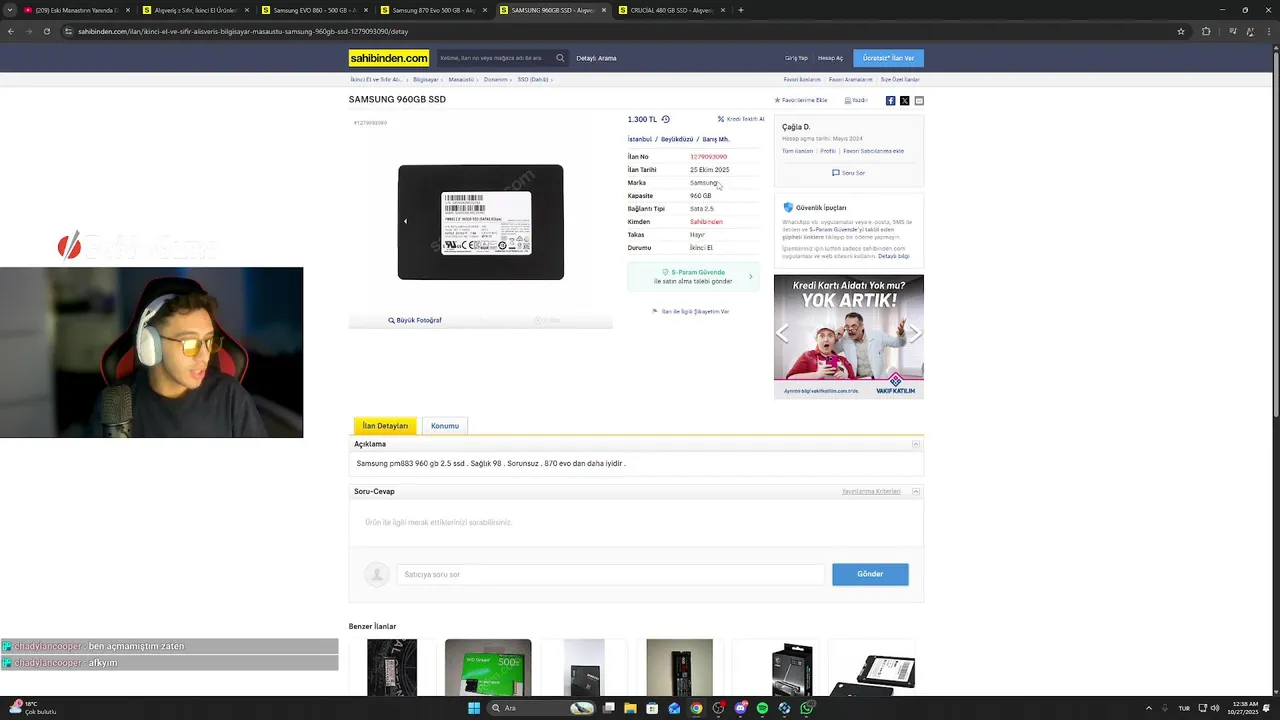
Task: Open Task View from taskbar
Action: tap(608, 708)
